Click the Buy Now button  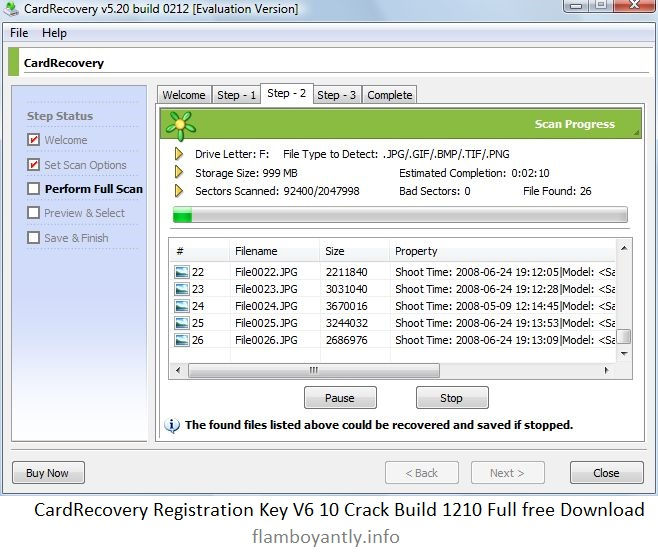tap(48, 473)
